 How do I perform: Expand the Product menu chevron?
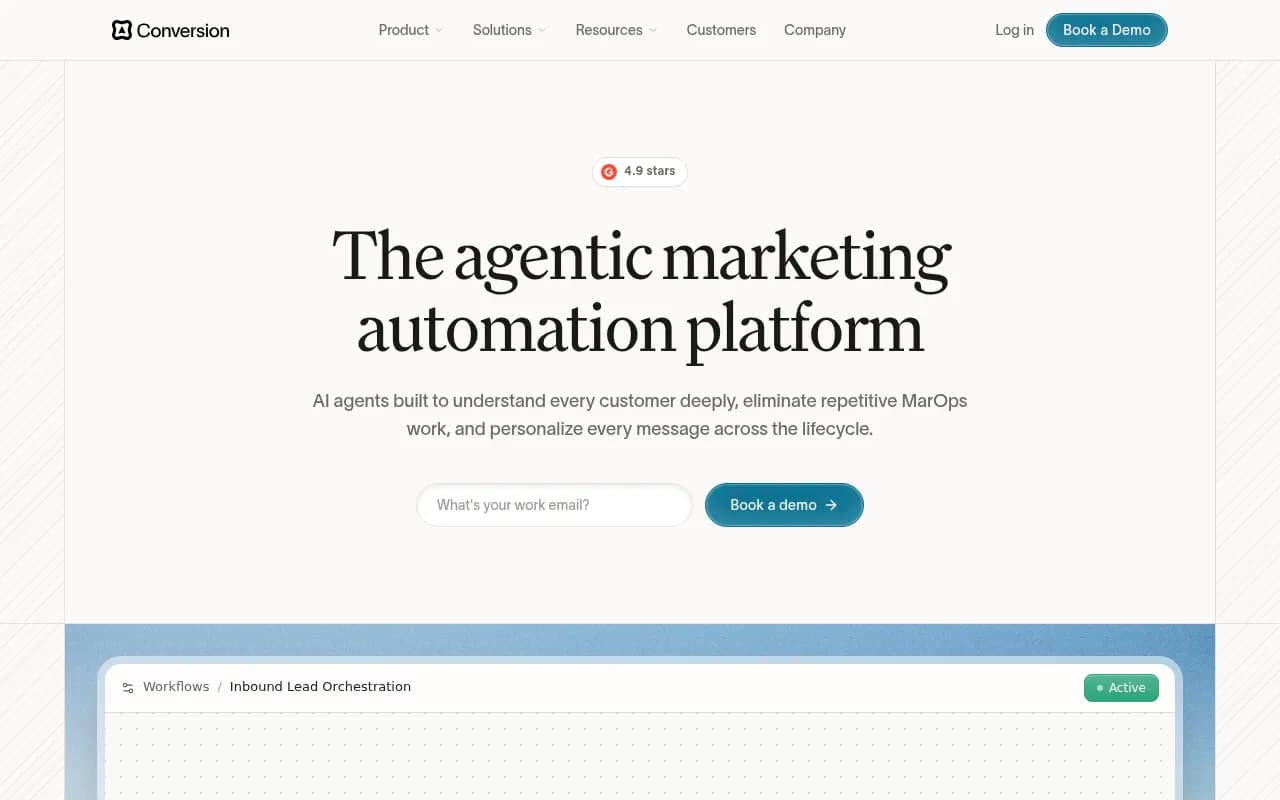tap(439, 30)
